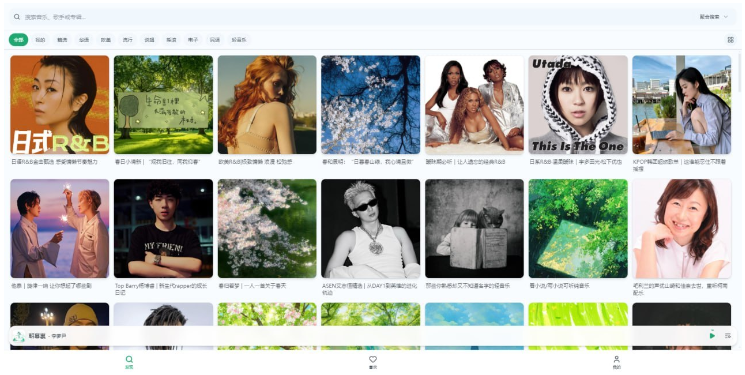Open the grayscale child and cat reading cover
The image size is (745, 375).
pyautogui.click(x=474, y=229)
